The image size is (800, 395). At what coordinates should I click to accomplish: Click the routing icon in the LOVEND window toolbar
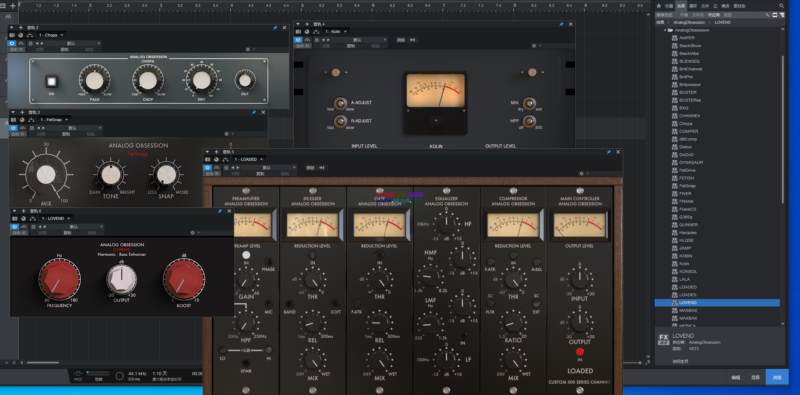(x=32, y=218)
